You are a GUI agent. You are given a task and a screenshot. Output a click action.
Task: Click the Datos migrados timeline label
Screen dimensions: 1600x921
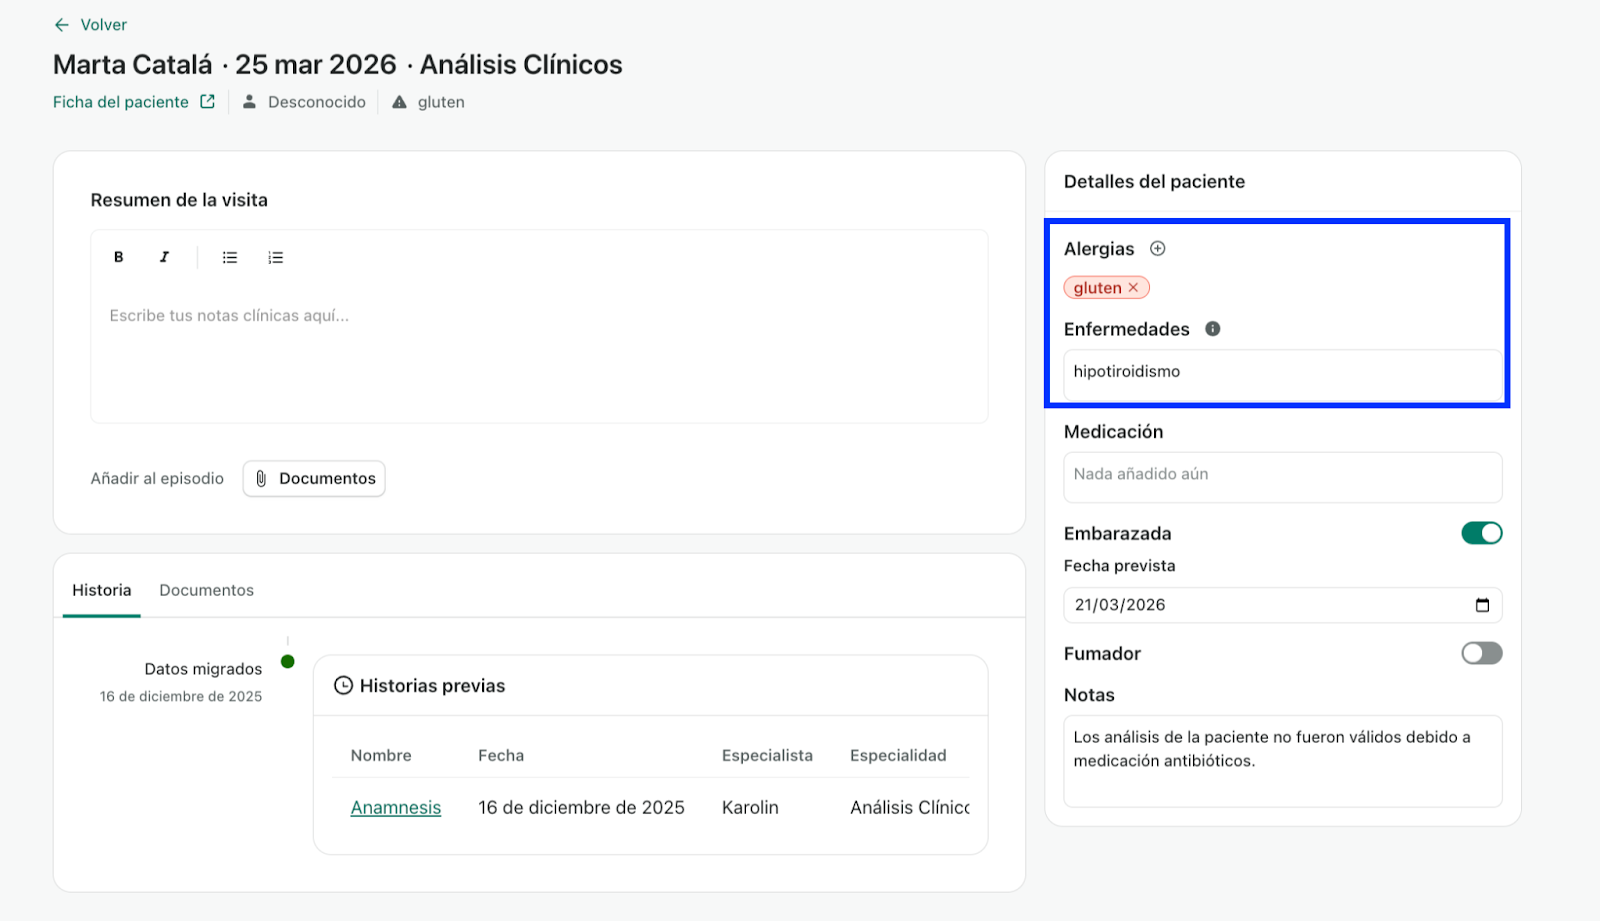(x=203, y=669)
